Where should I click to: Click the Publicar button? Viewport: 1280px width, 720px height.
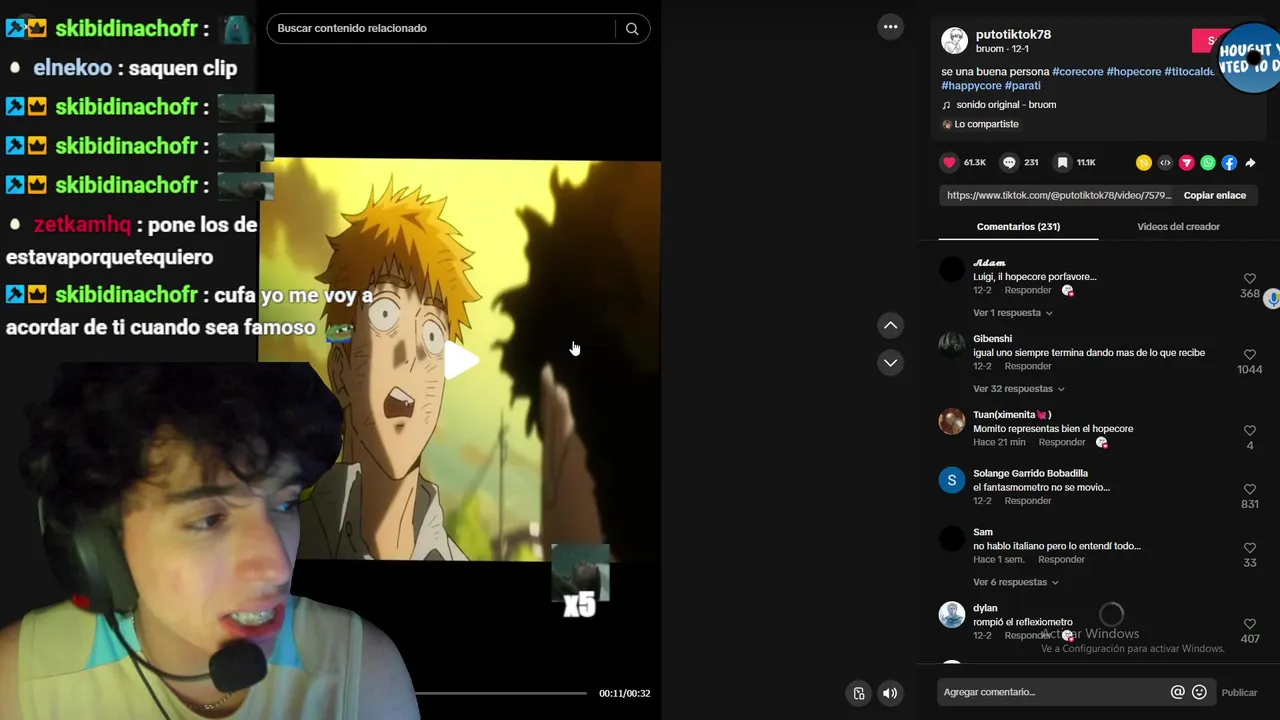click(x=1239, y=692)
